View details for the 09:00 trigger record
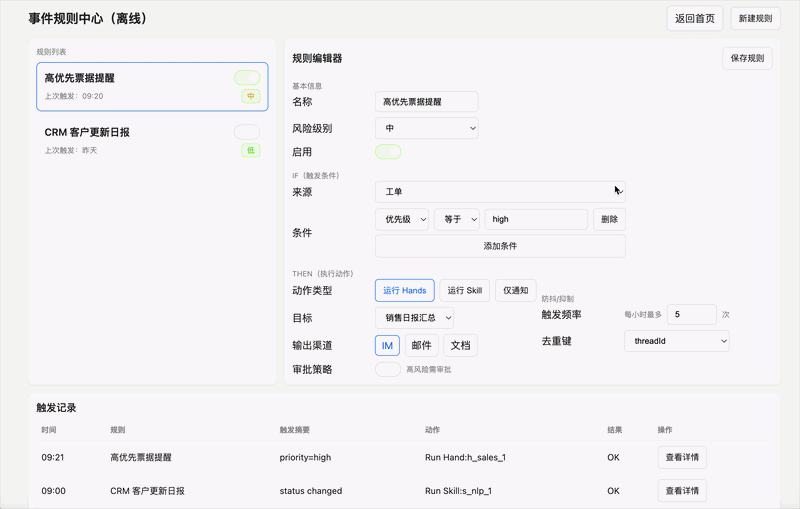This screenshot has width=800, height=509. tap(682, 491)
